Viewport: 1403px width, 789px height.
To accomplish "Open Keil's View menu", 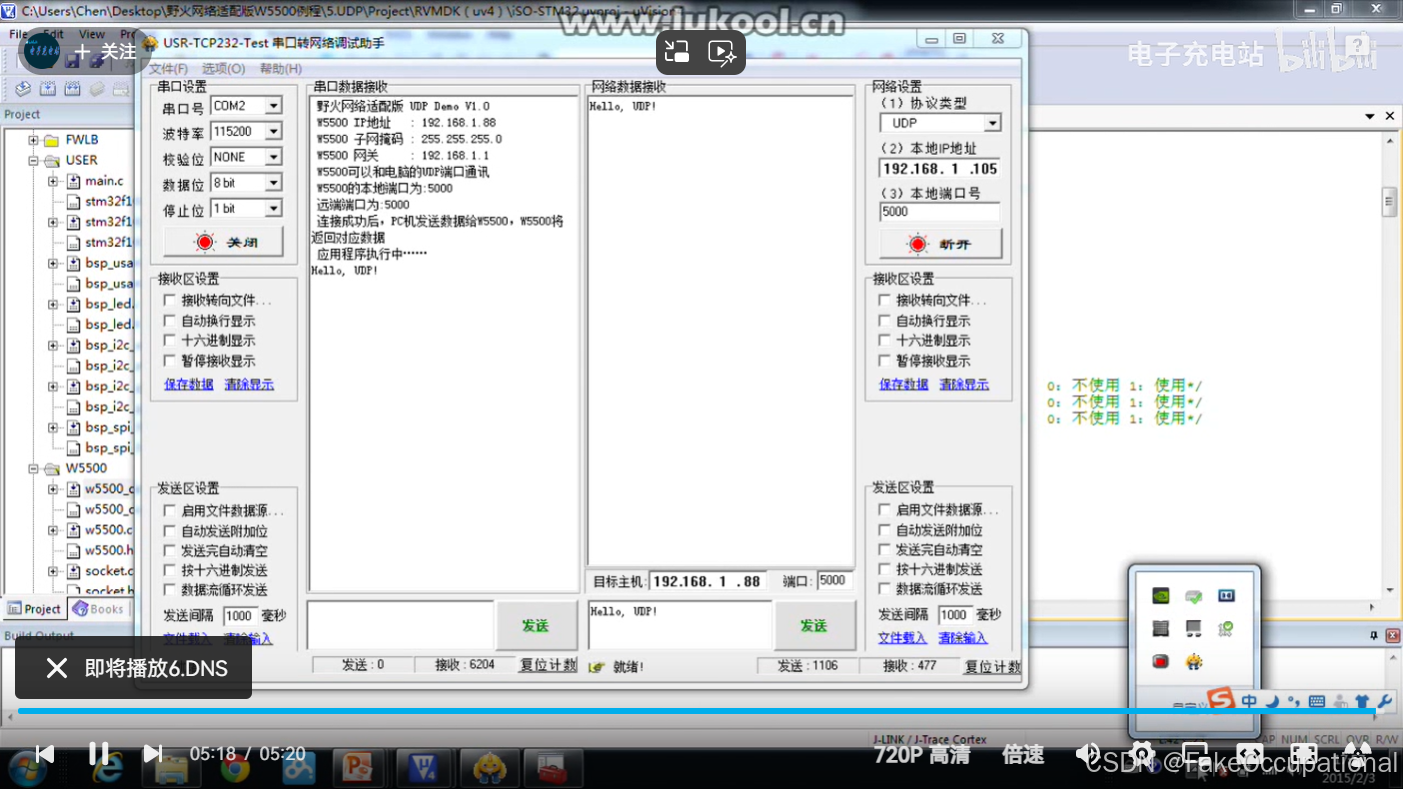I will tap(91, 34).
